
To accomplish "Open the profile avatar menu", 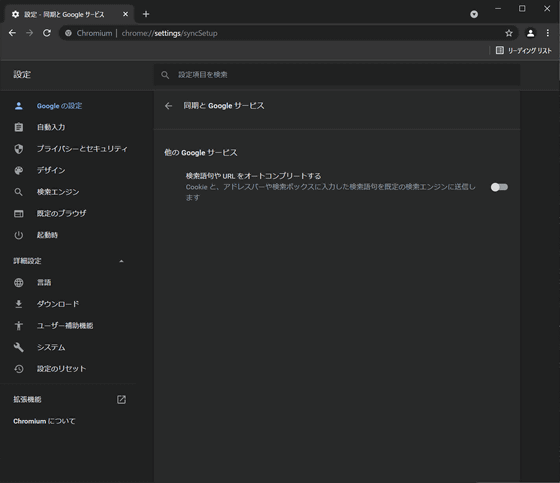I will pyautogui.click(x=530, y=33).
